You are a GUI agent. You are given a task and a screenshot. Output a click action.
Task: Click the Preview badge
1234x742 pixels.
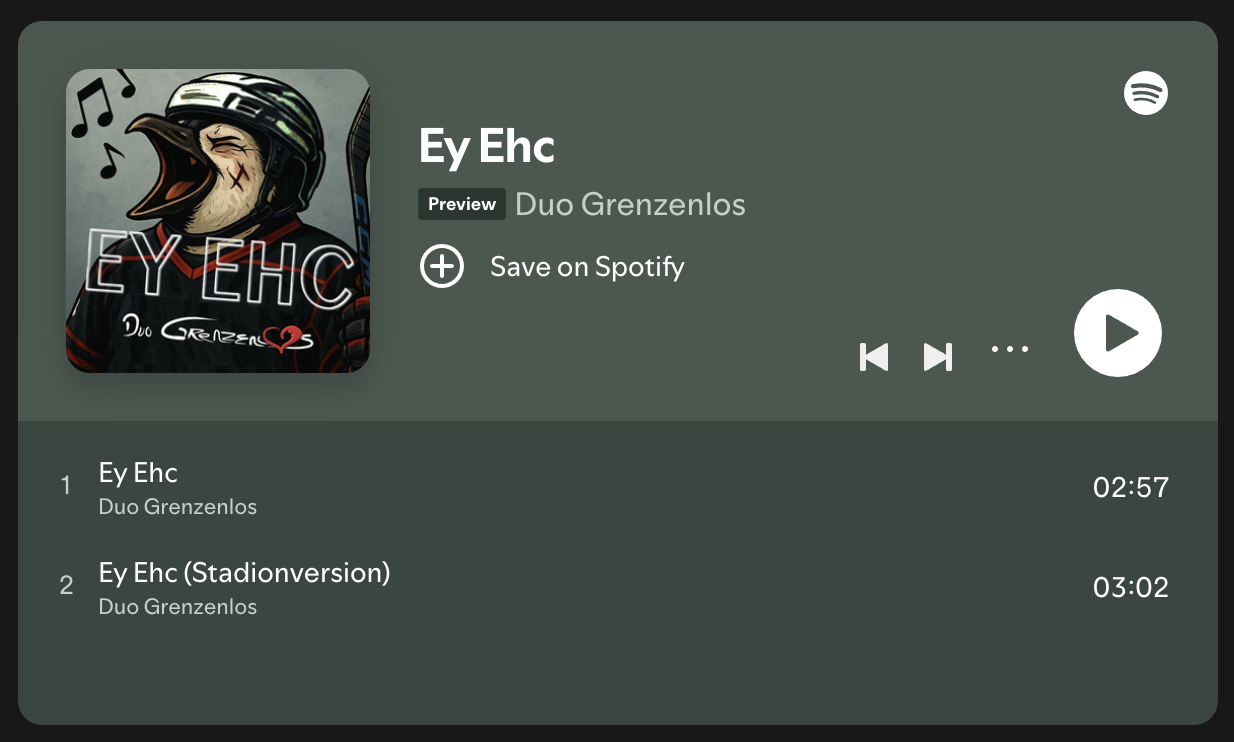(x=462, y=204)
